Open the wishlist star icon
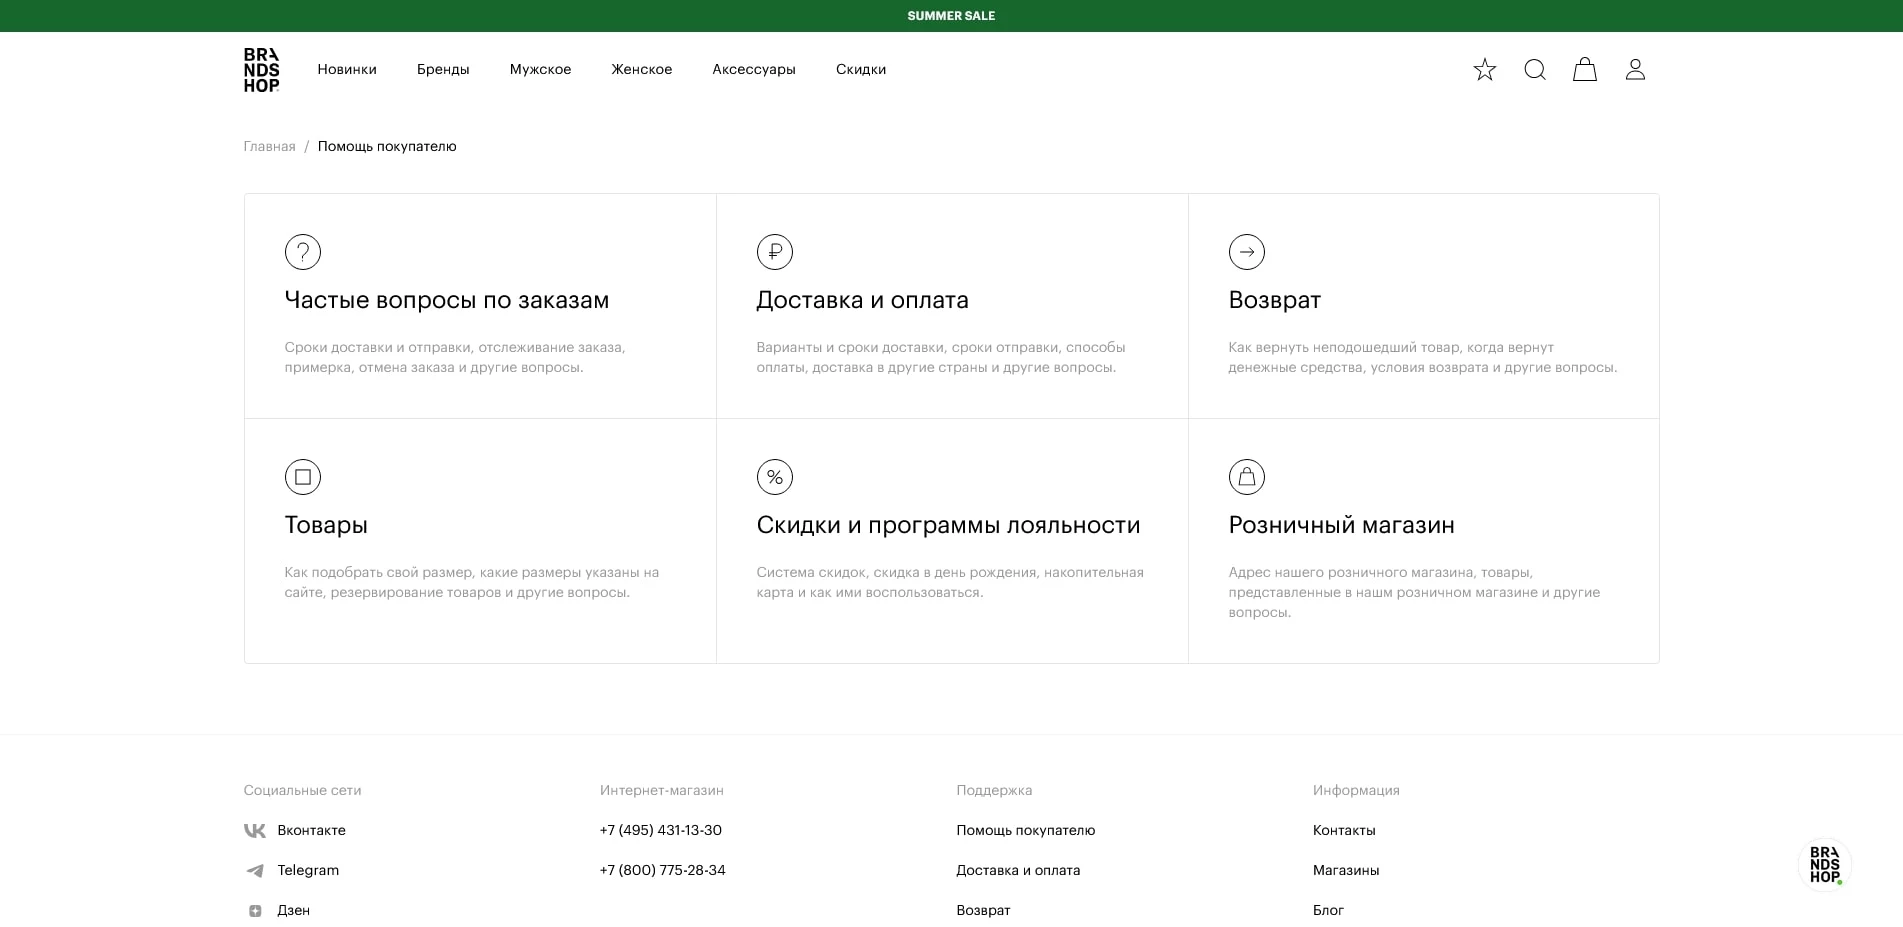The image size is (1903, 927). (1484, 69)
